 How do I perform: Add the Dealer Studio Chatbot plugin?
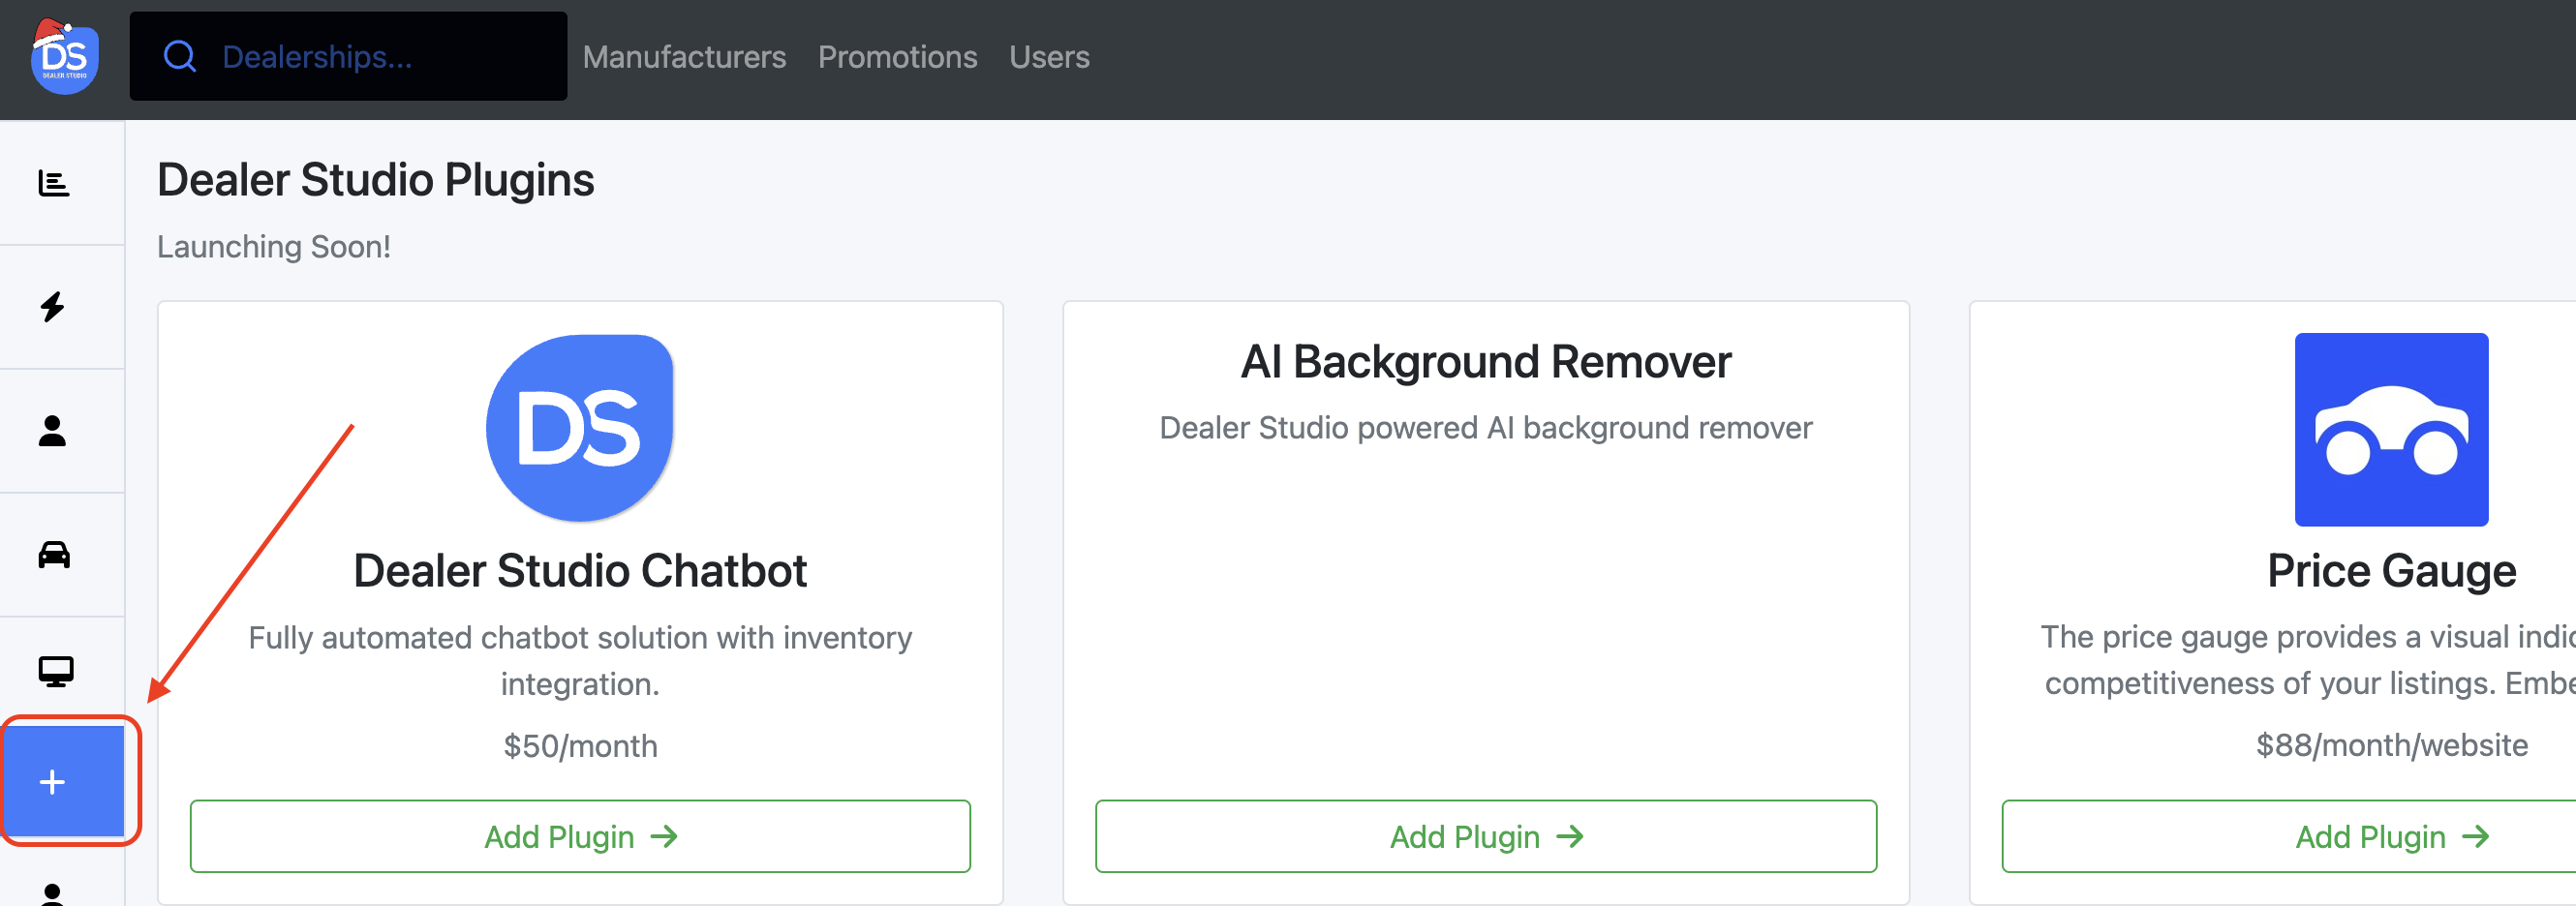coord(580,836)
